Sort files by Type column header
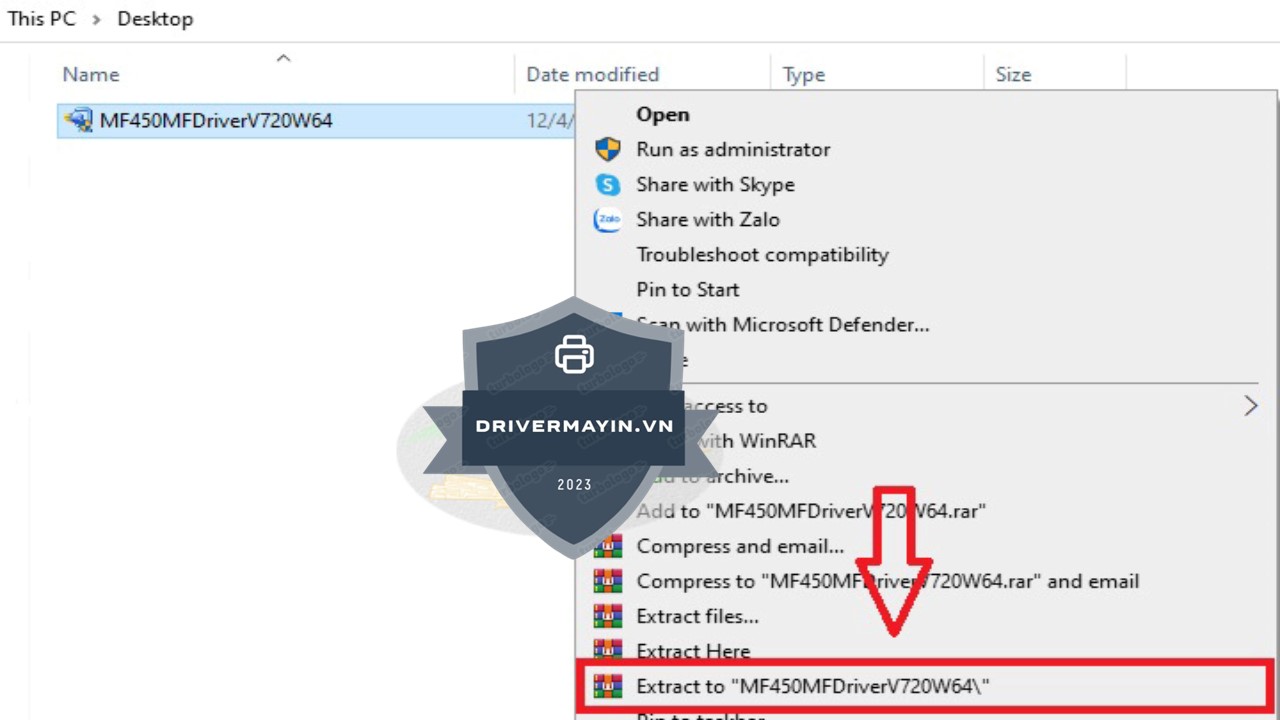The width and height of the screenshot is (1280, 720). pos(803,75)
